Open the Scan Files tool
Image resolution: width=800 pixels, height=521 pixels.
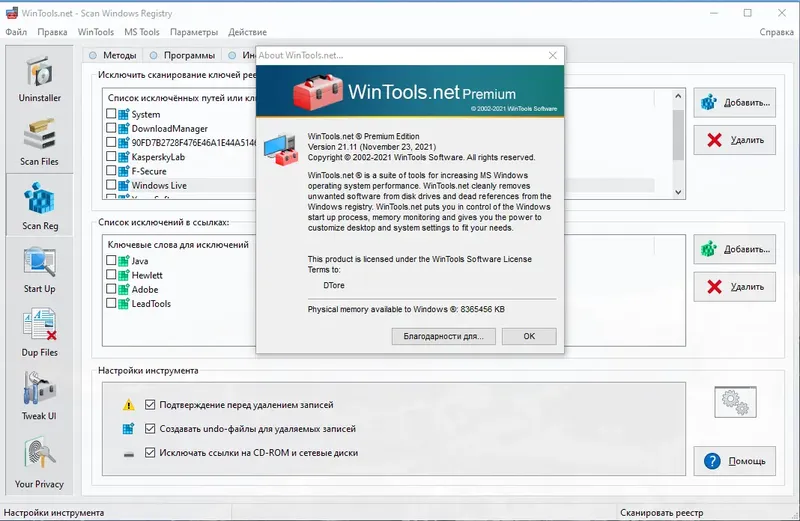tap(39, 141)
